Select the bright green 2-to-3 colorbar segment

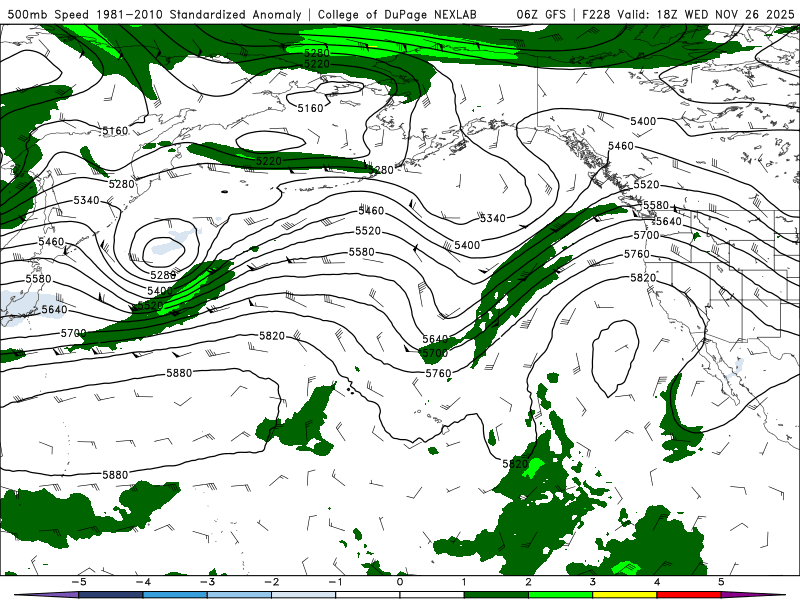click(x=560, y=595)
